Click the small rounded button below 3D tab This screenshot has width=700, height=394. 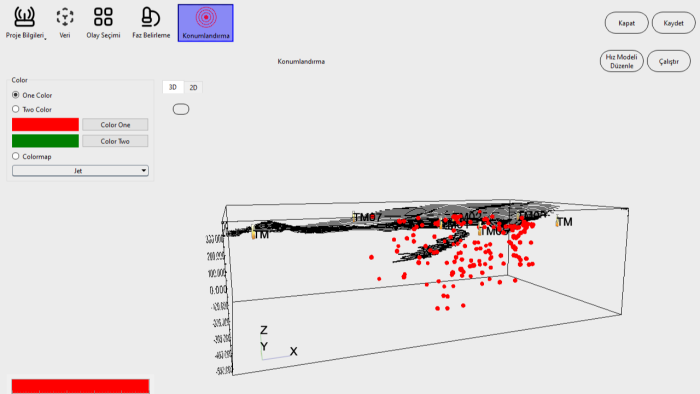[181, 109]
